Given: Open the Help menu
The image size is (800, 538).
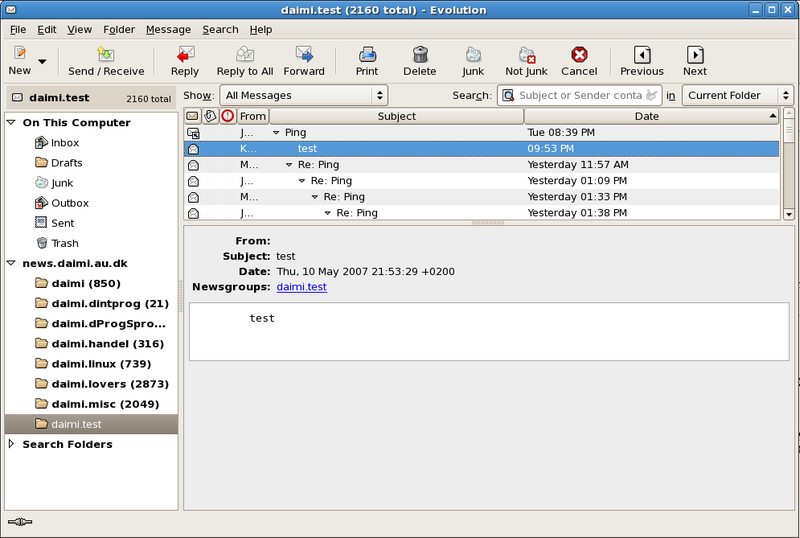Looking at the screenshot, I should [x=261, y=30].
